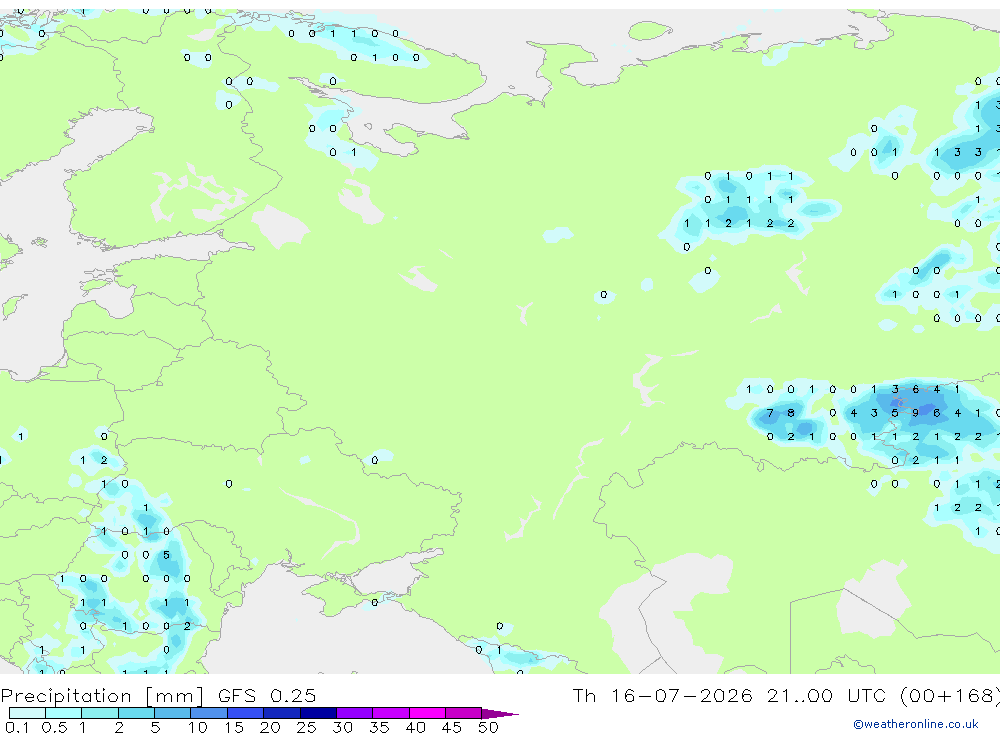This screenshot has height=733, width=1000.
Task: Click the '35' legend scale label
Action: pyautogui.click(x=379, y=727)
